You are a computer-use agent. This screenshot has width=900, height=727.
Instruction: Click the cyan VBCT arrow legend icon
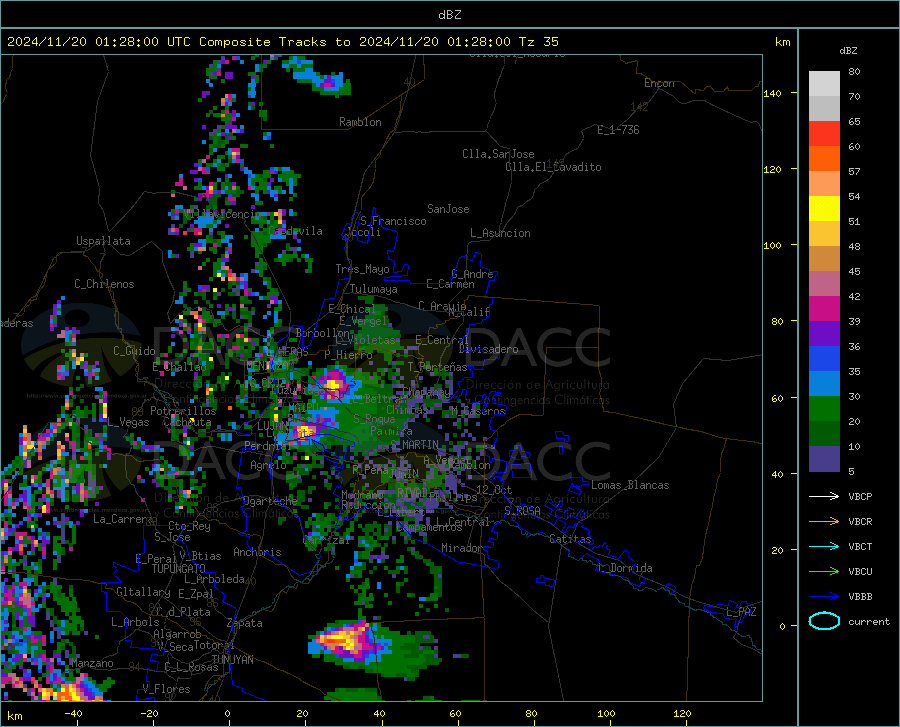coord(824,546)
